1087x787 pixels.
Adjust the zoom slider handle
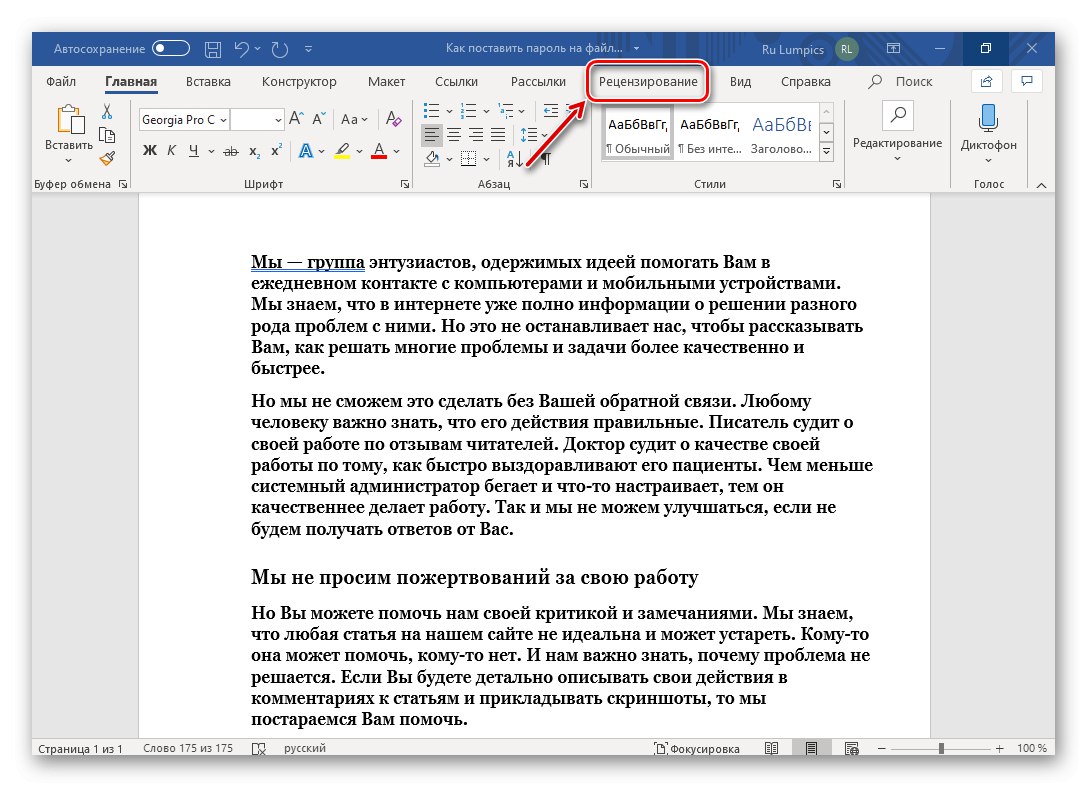(x=943, y=747)
